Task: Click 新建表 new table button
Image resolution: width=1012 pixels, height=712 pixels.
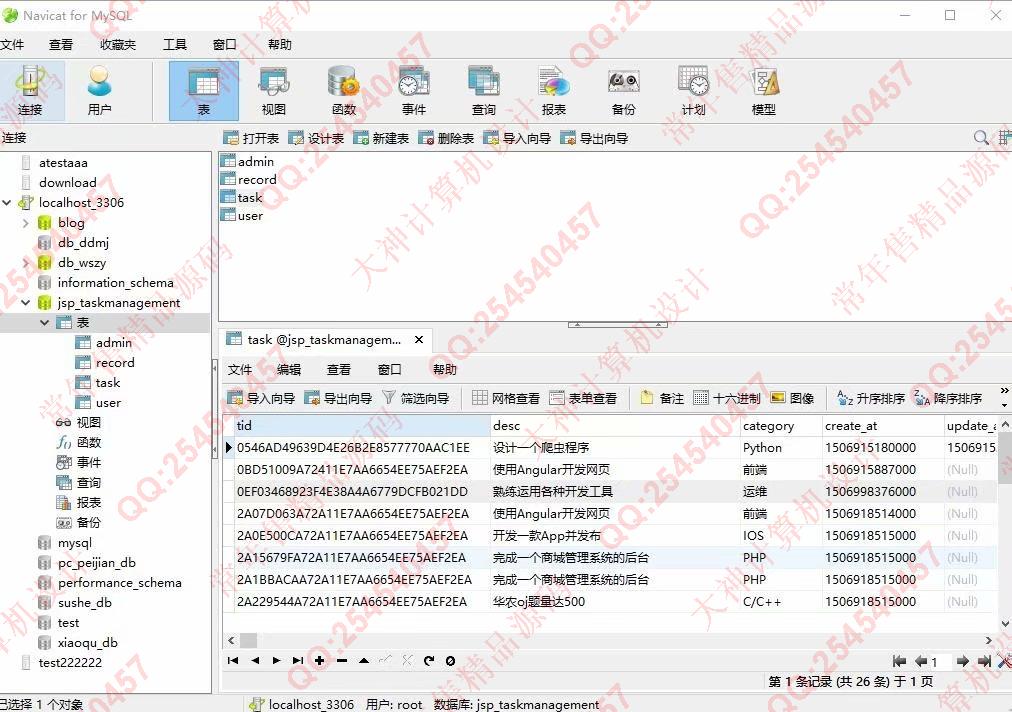Action: pyautogui.click(x=381, y=138)
